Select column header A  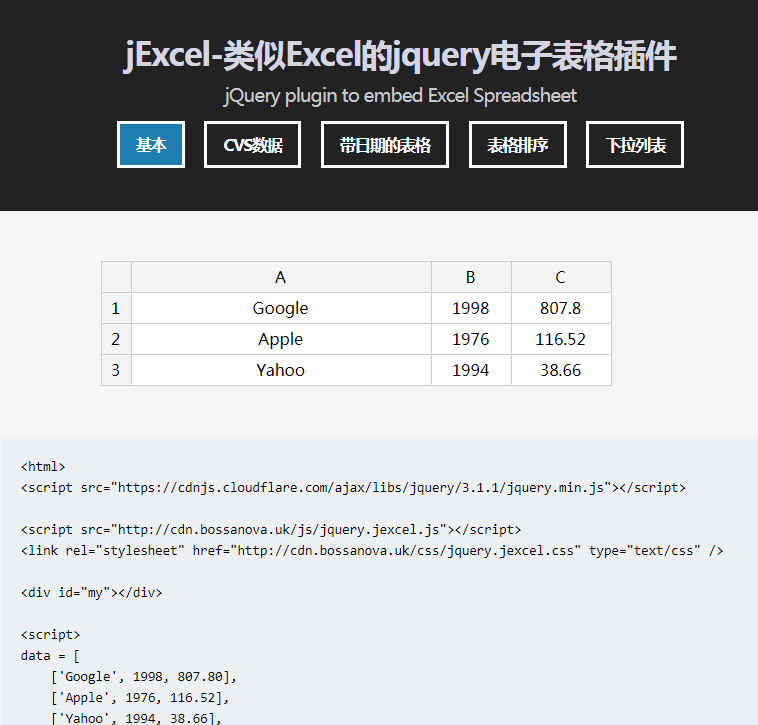coord(281,277)
